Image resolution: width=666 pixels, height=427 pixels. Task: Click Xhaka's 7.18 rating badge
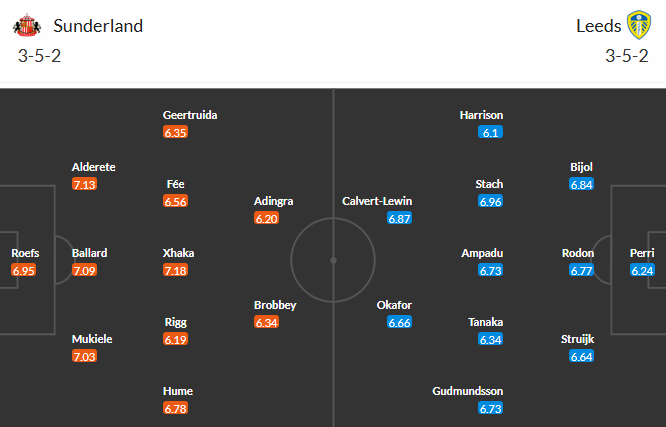pyautogui.click(x=176, y=271)
